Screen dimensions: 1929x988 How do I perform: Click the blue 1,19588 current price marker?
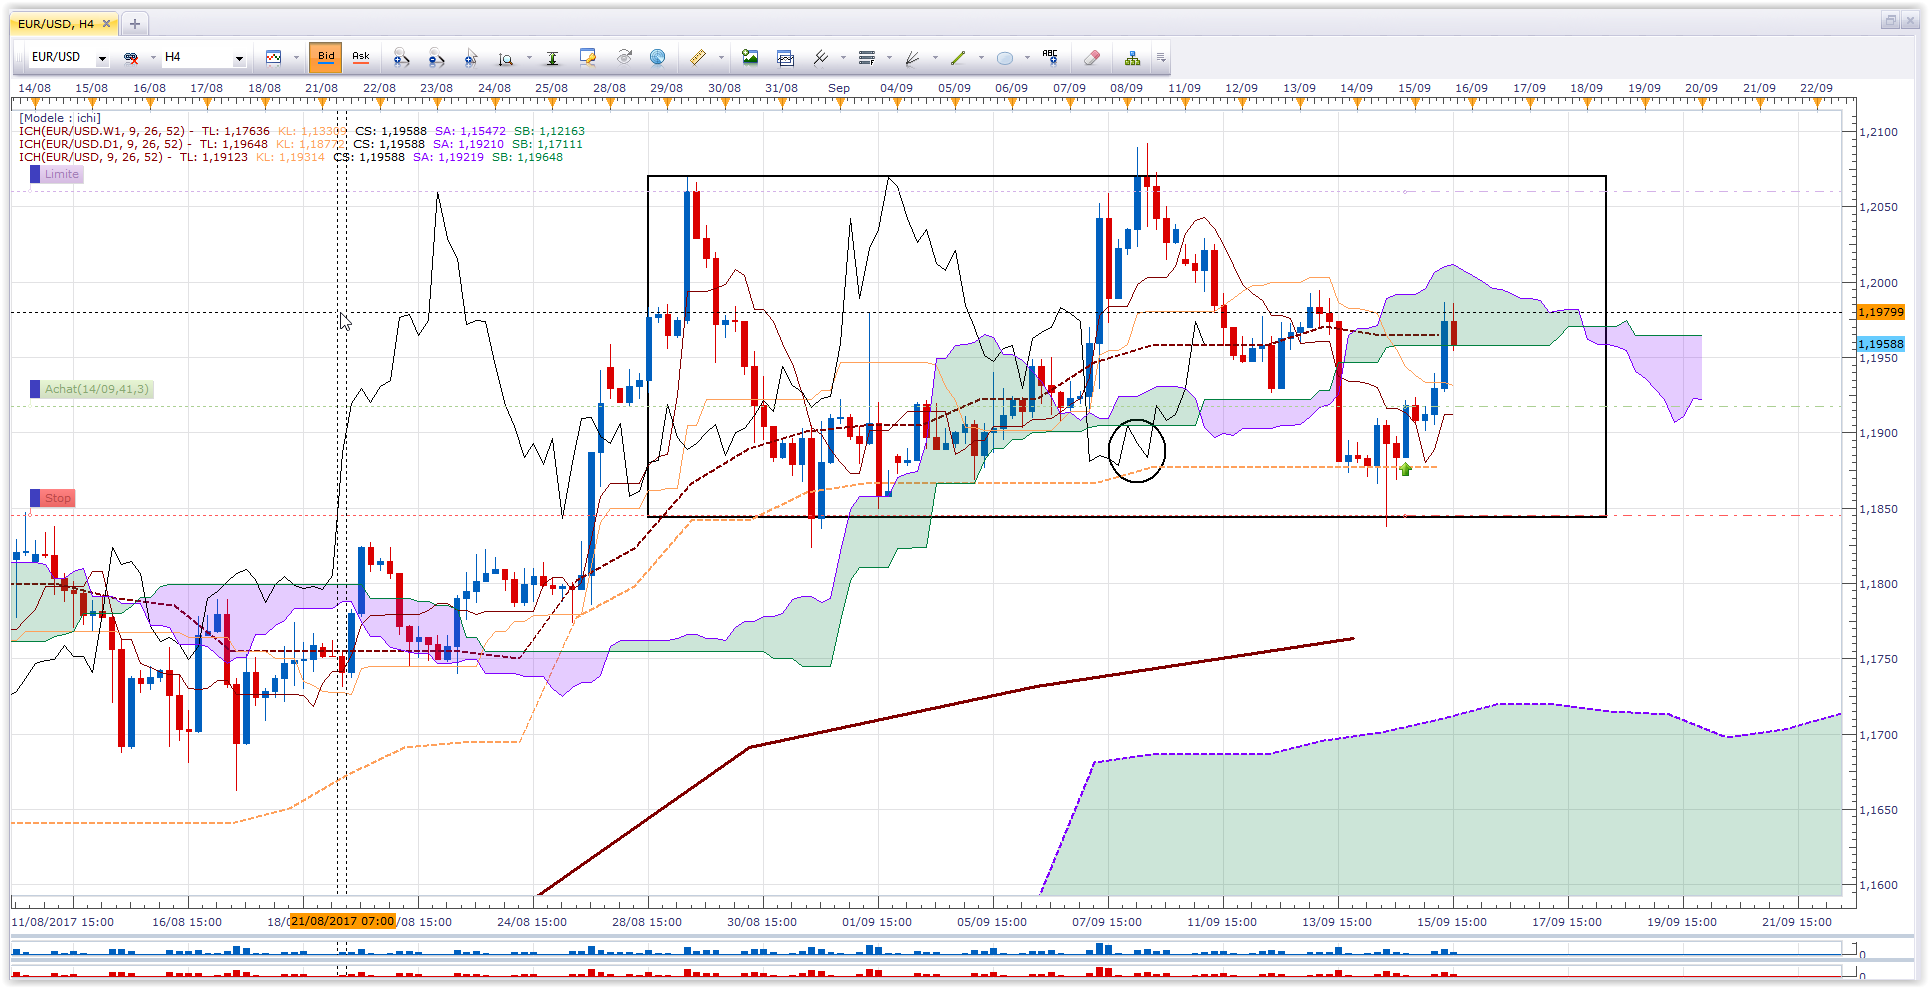pos(1881,344)
